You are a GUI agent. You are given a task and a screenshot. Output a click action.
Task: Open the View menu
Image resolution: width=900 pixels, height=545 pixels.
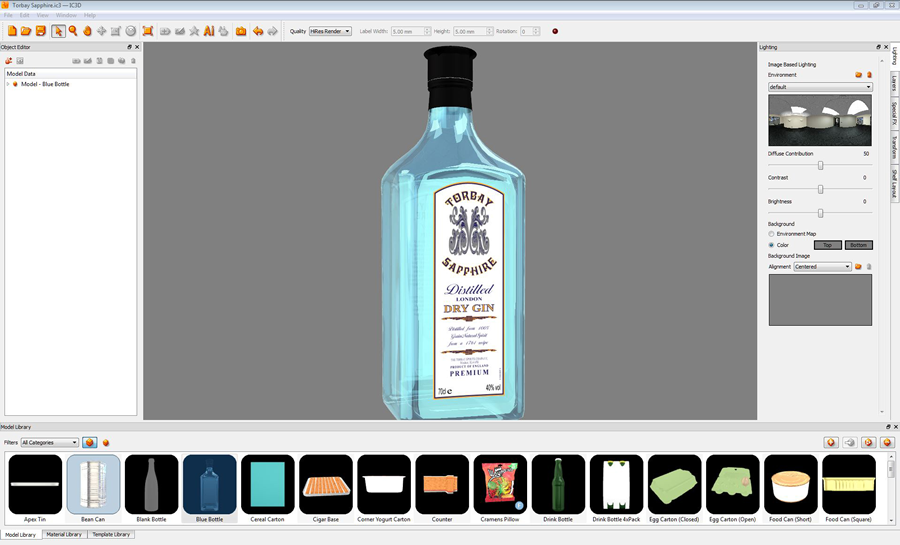click(42, 15)
